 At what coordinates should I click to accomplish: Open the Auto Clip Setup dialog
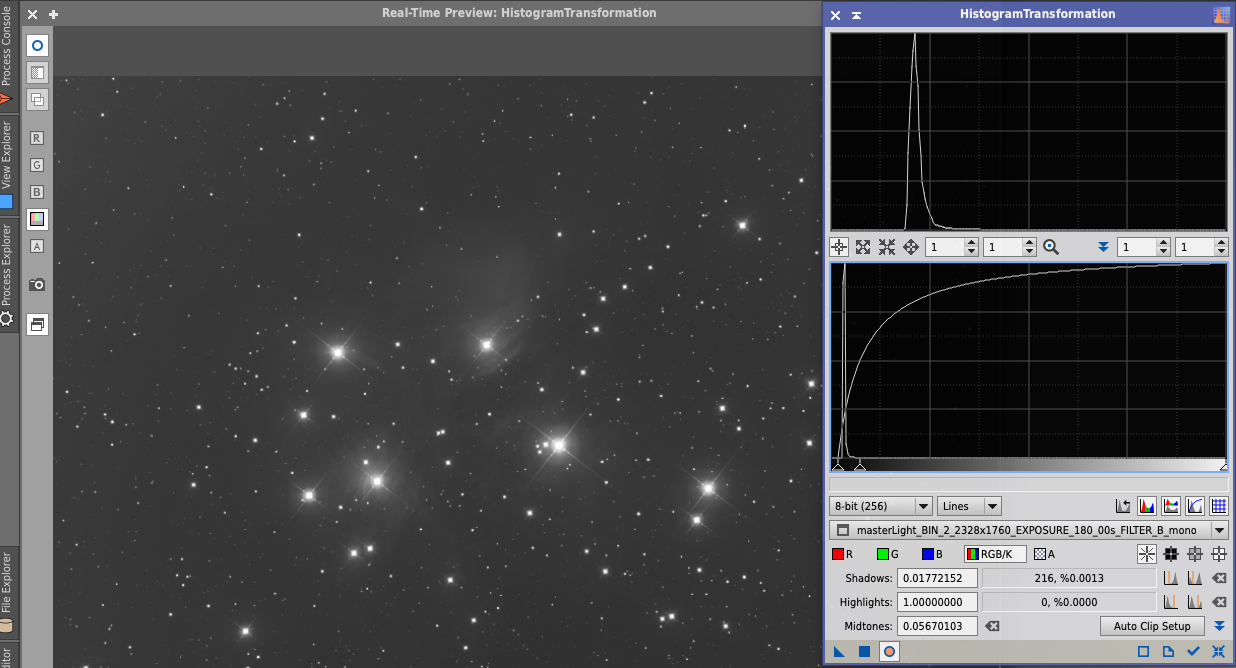(1152, 626)
